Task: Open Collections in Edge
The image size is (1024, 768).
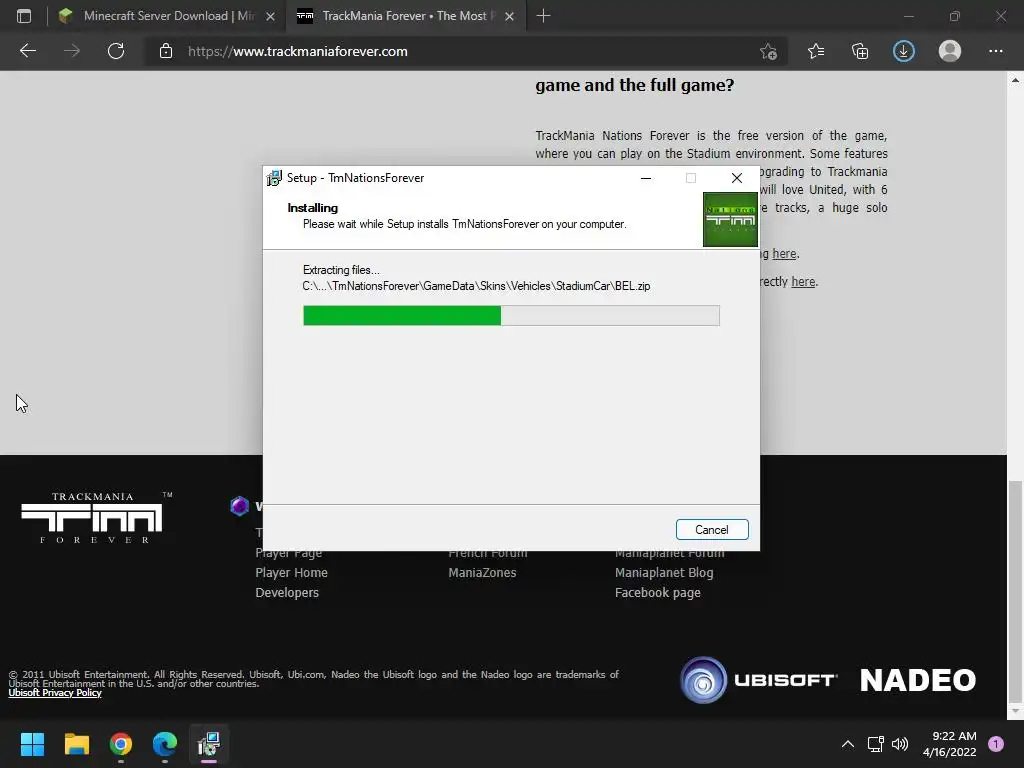Action: [x=860, y=51]
